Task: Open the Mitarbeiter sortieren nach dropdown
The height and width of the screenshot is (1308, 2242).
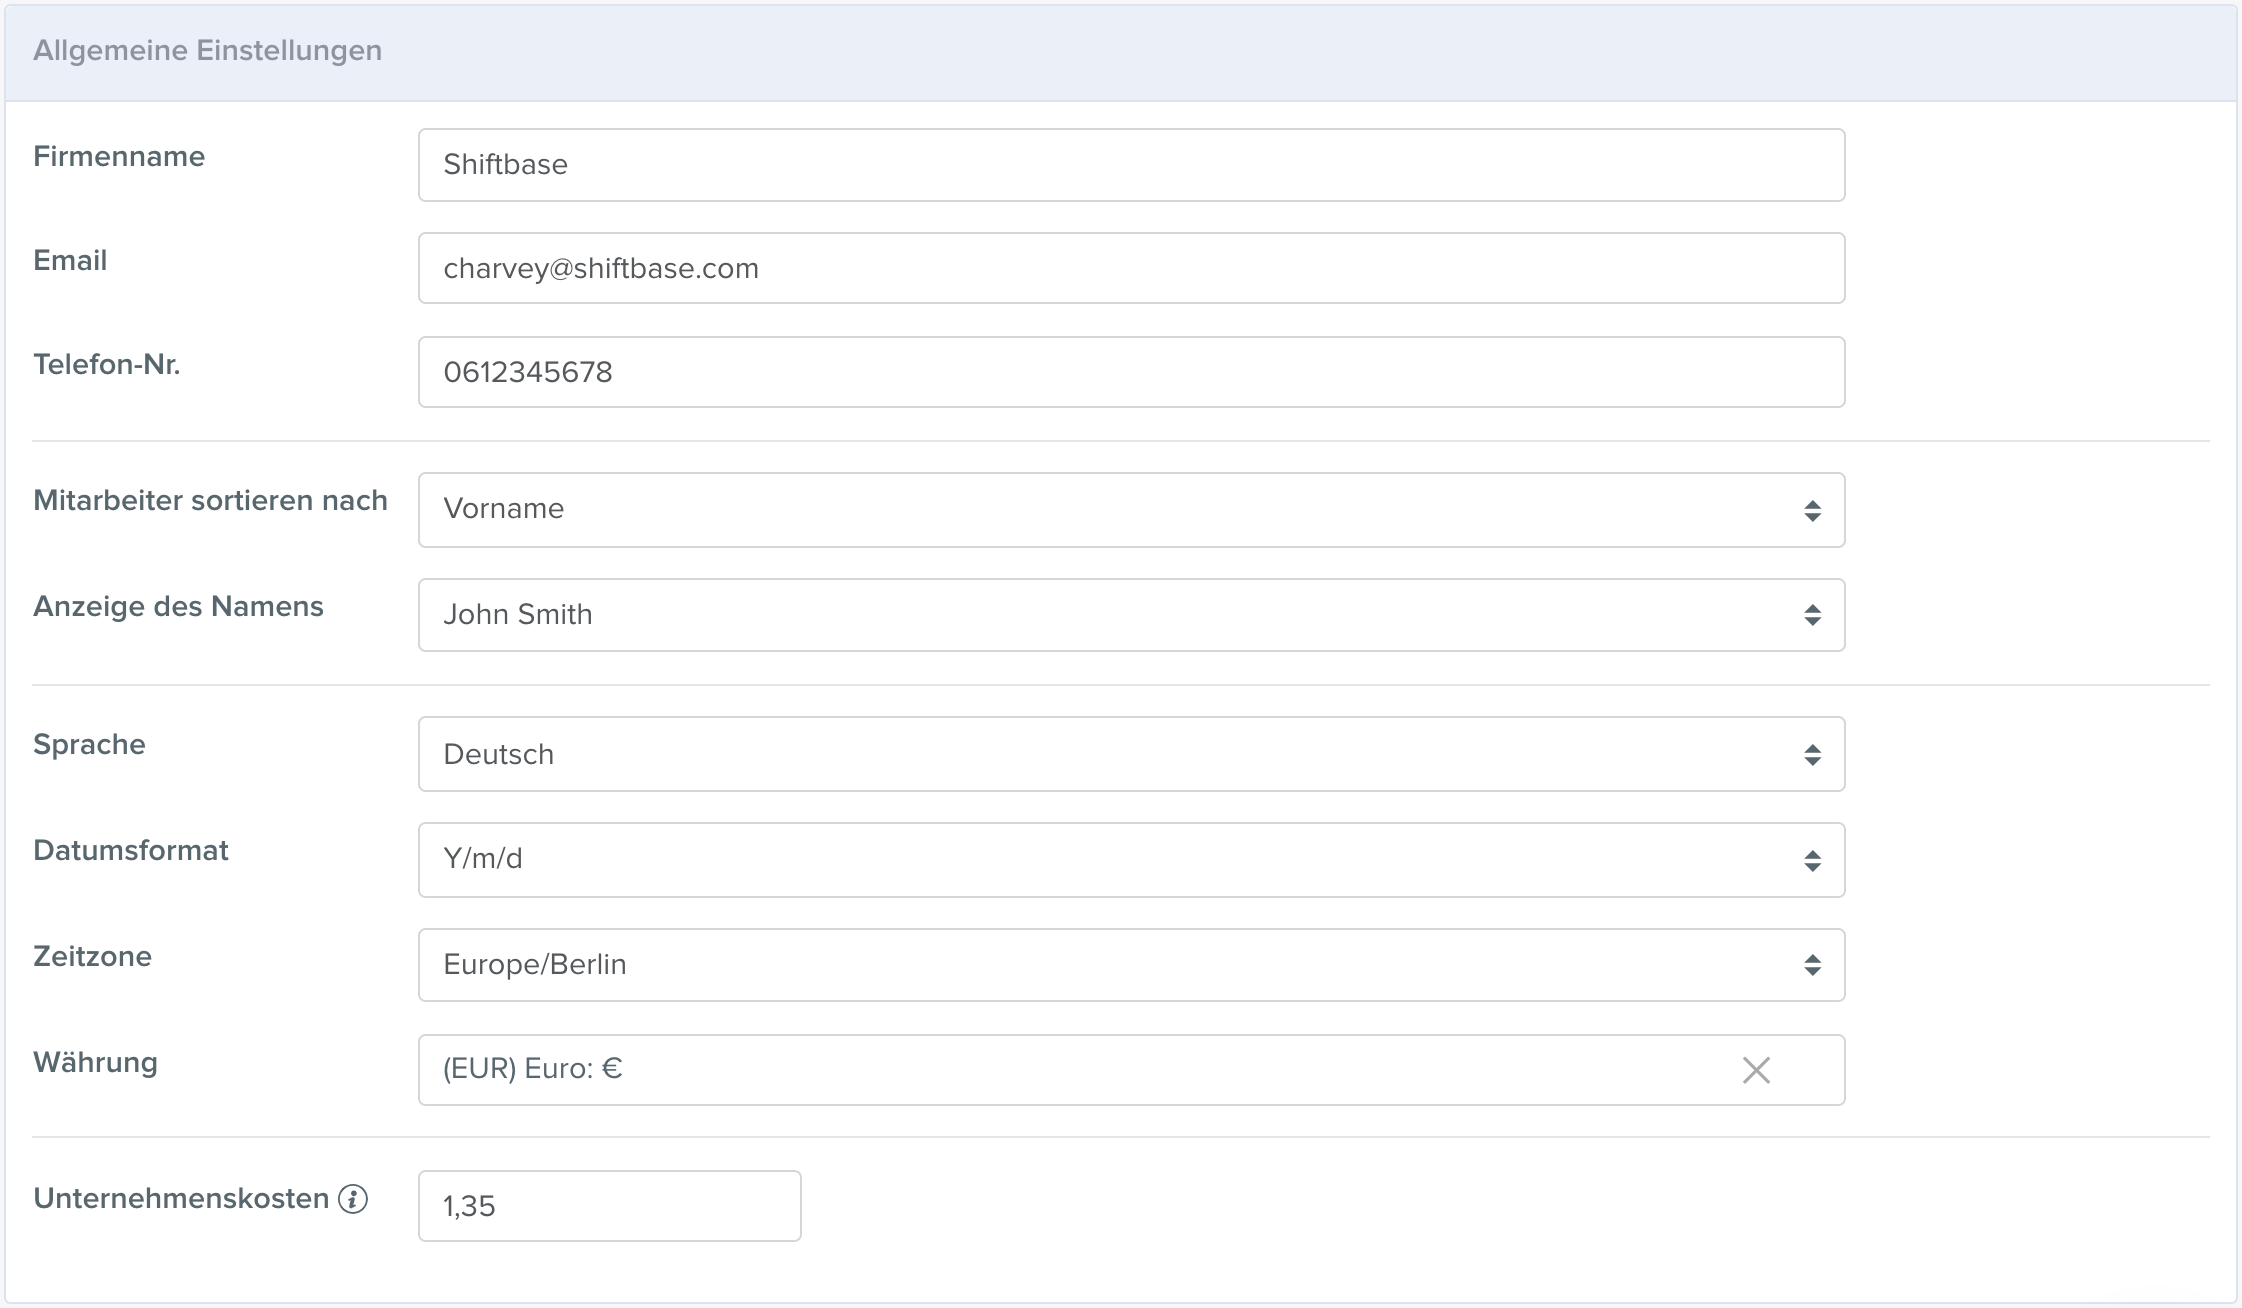Action: tap(1131, 510)
